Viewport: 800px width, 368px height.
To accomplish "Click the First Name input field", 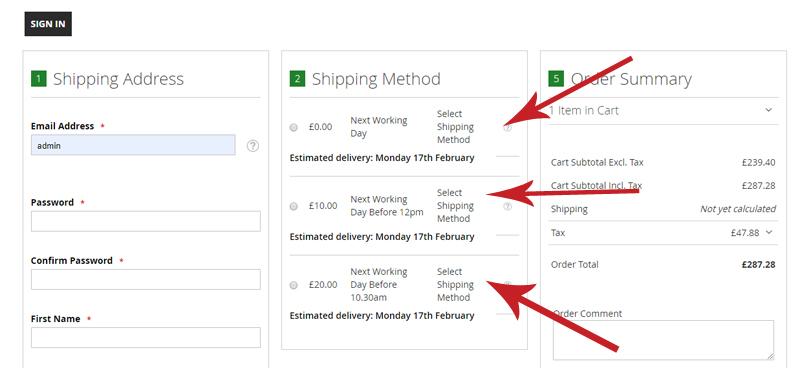I will click(x=146, y=338).
